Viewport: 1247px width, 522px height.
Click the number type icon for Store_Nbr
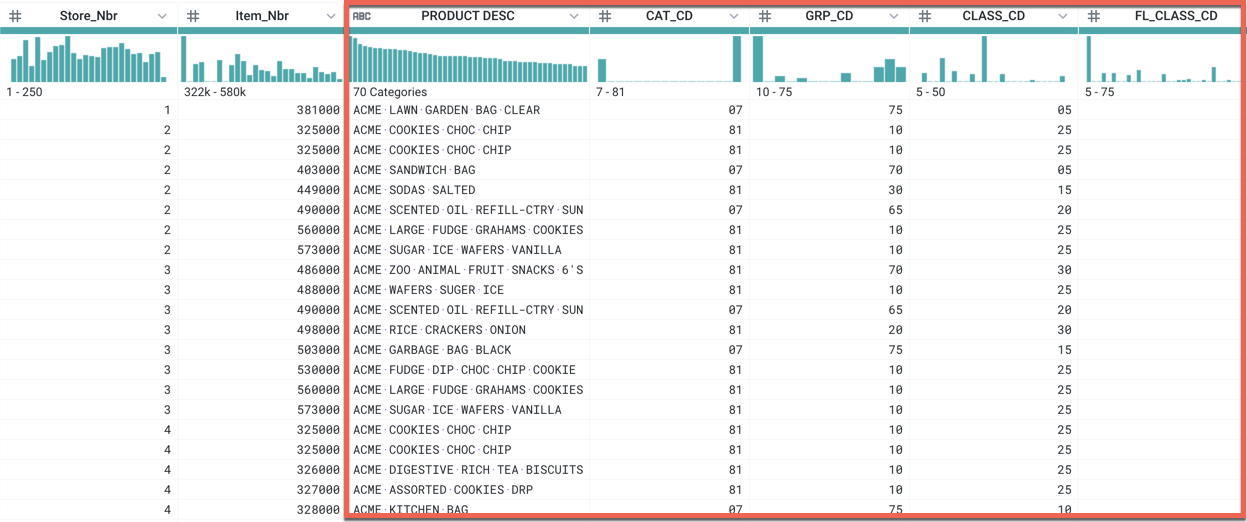[15, 17]
